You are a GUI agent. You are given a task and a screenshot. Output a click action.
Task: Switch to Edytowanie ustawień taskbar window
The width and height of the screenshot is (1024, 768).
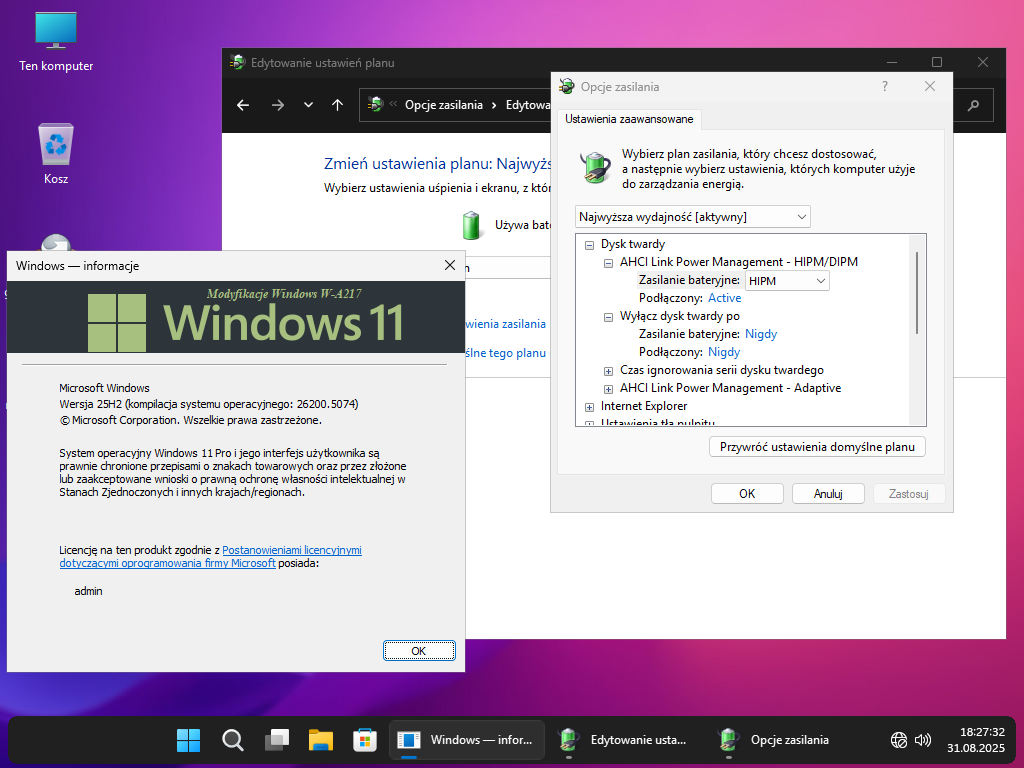pyautogui.click(x=627, y=740)
